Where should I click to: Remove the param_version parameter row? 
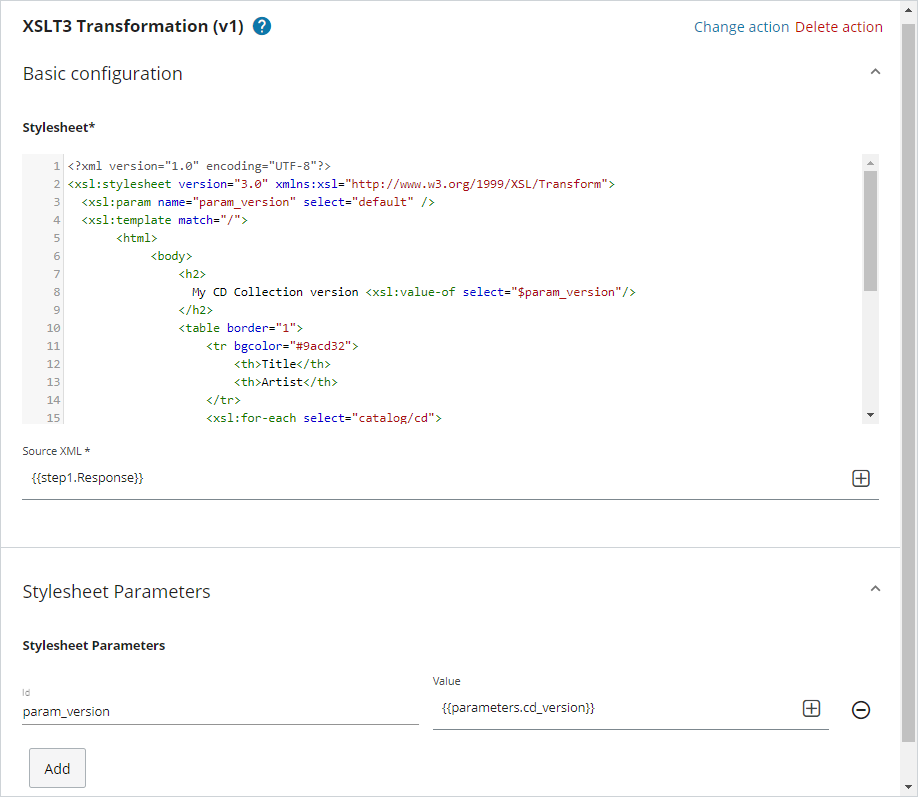tap(861, 710)
